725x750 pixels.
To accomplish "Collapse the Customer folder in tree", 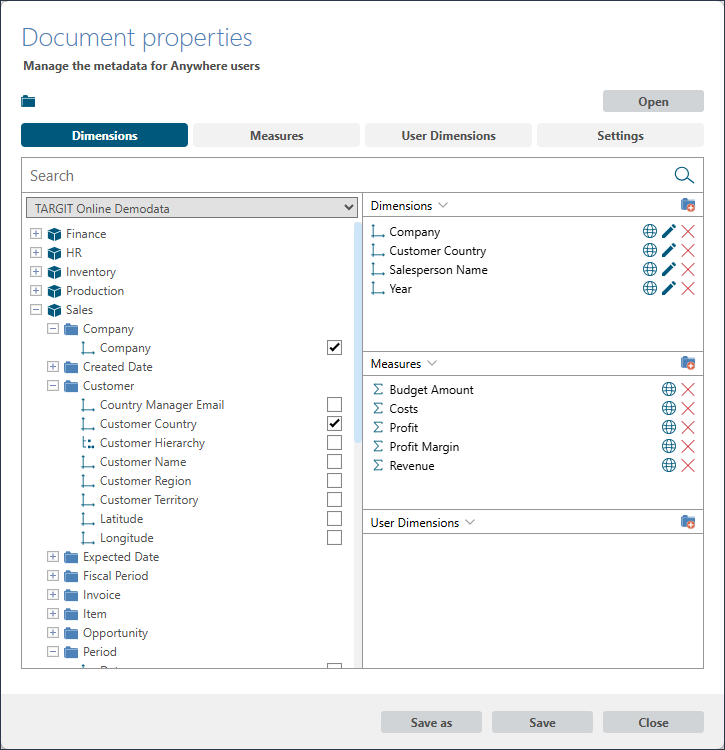I will 53,386.
